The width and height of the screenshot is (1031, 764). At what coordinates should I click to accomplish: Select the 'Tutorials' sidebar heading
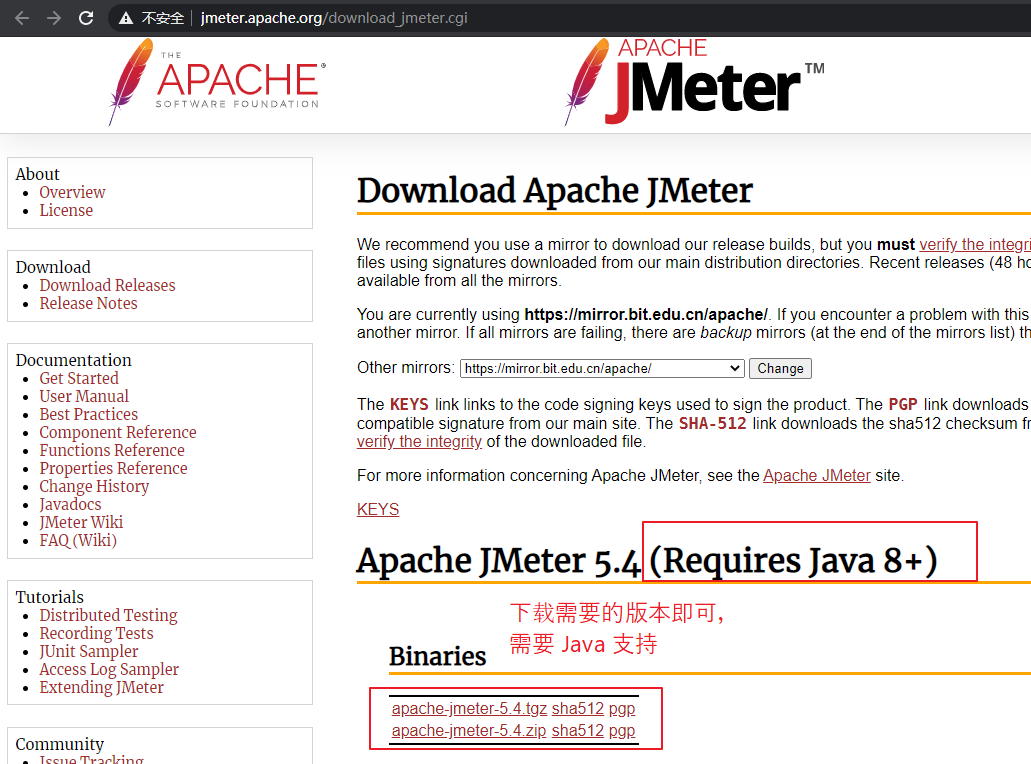[x=50, y=597]
